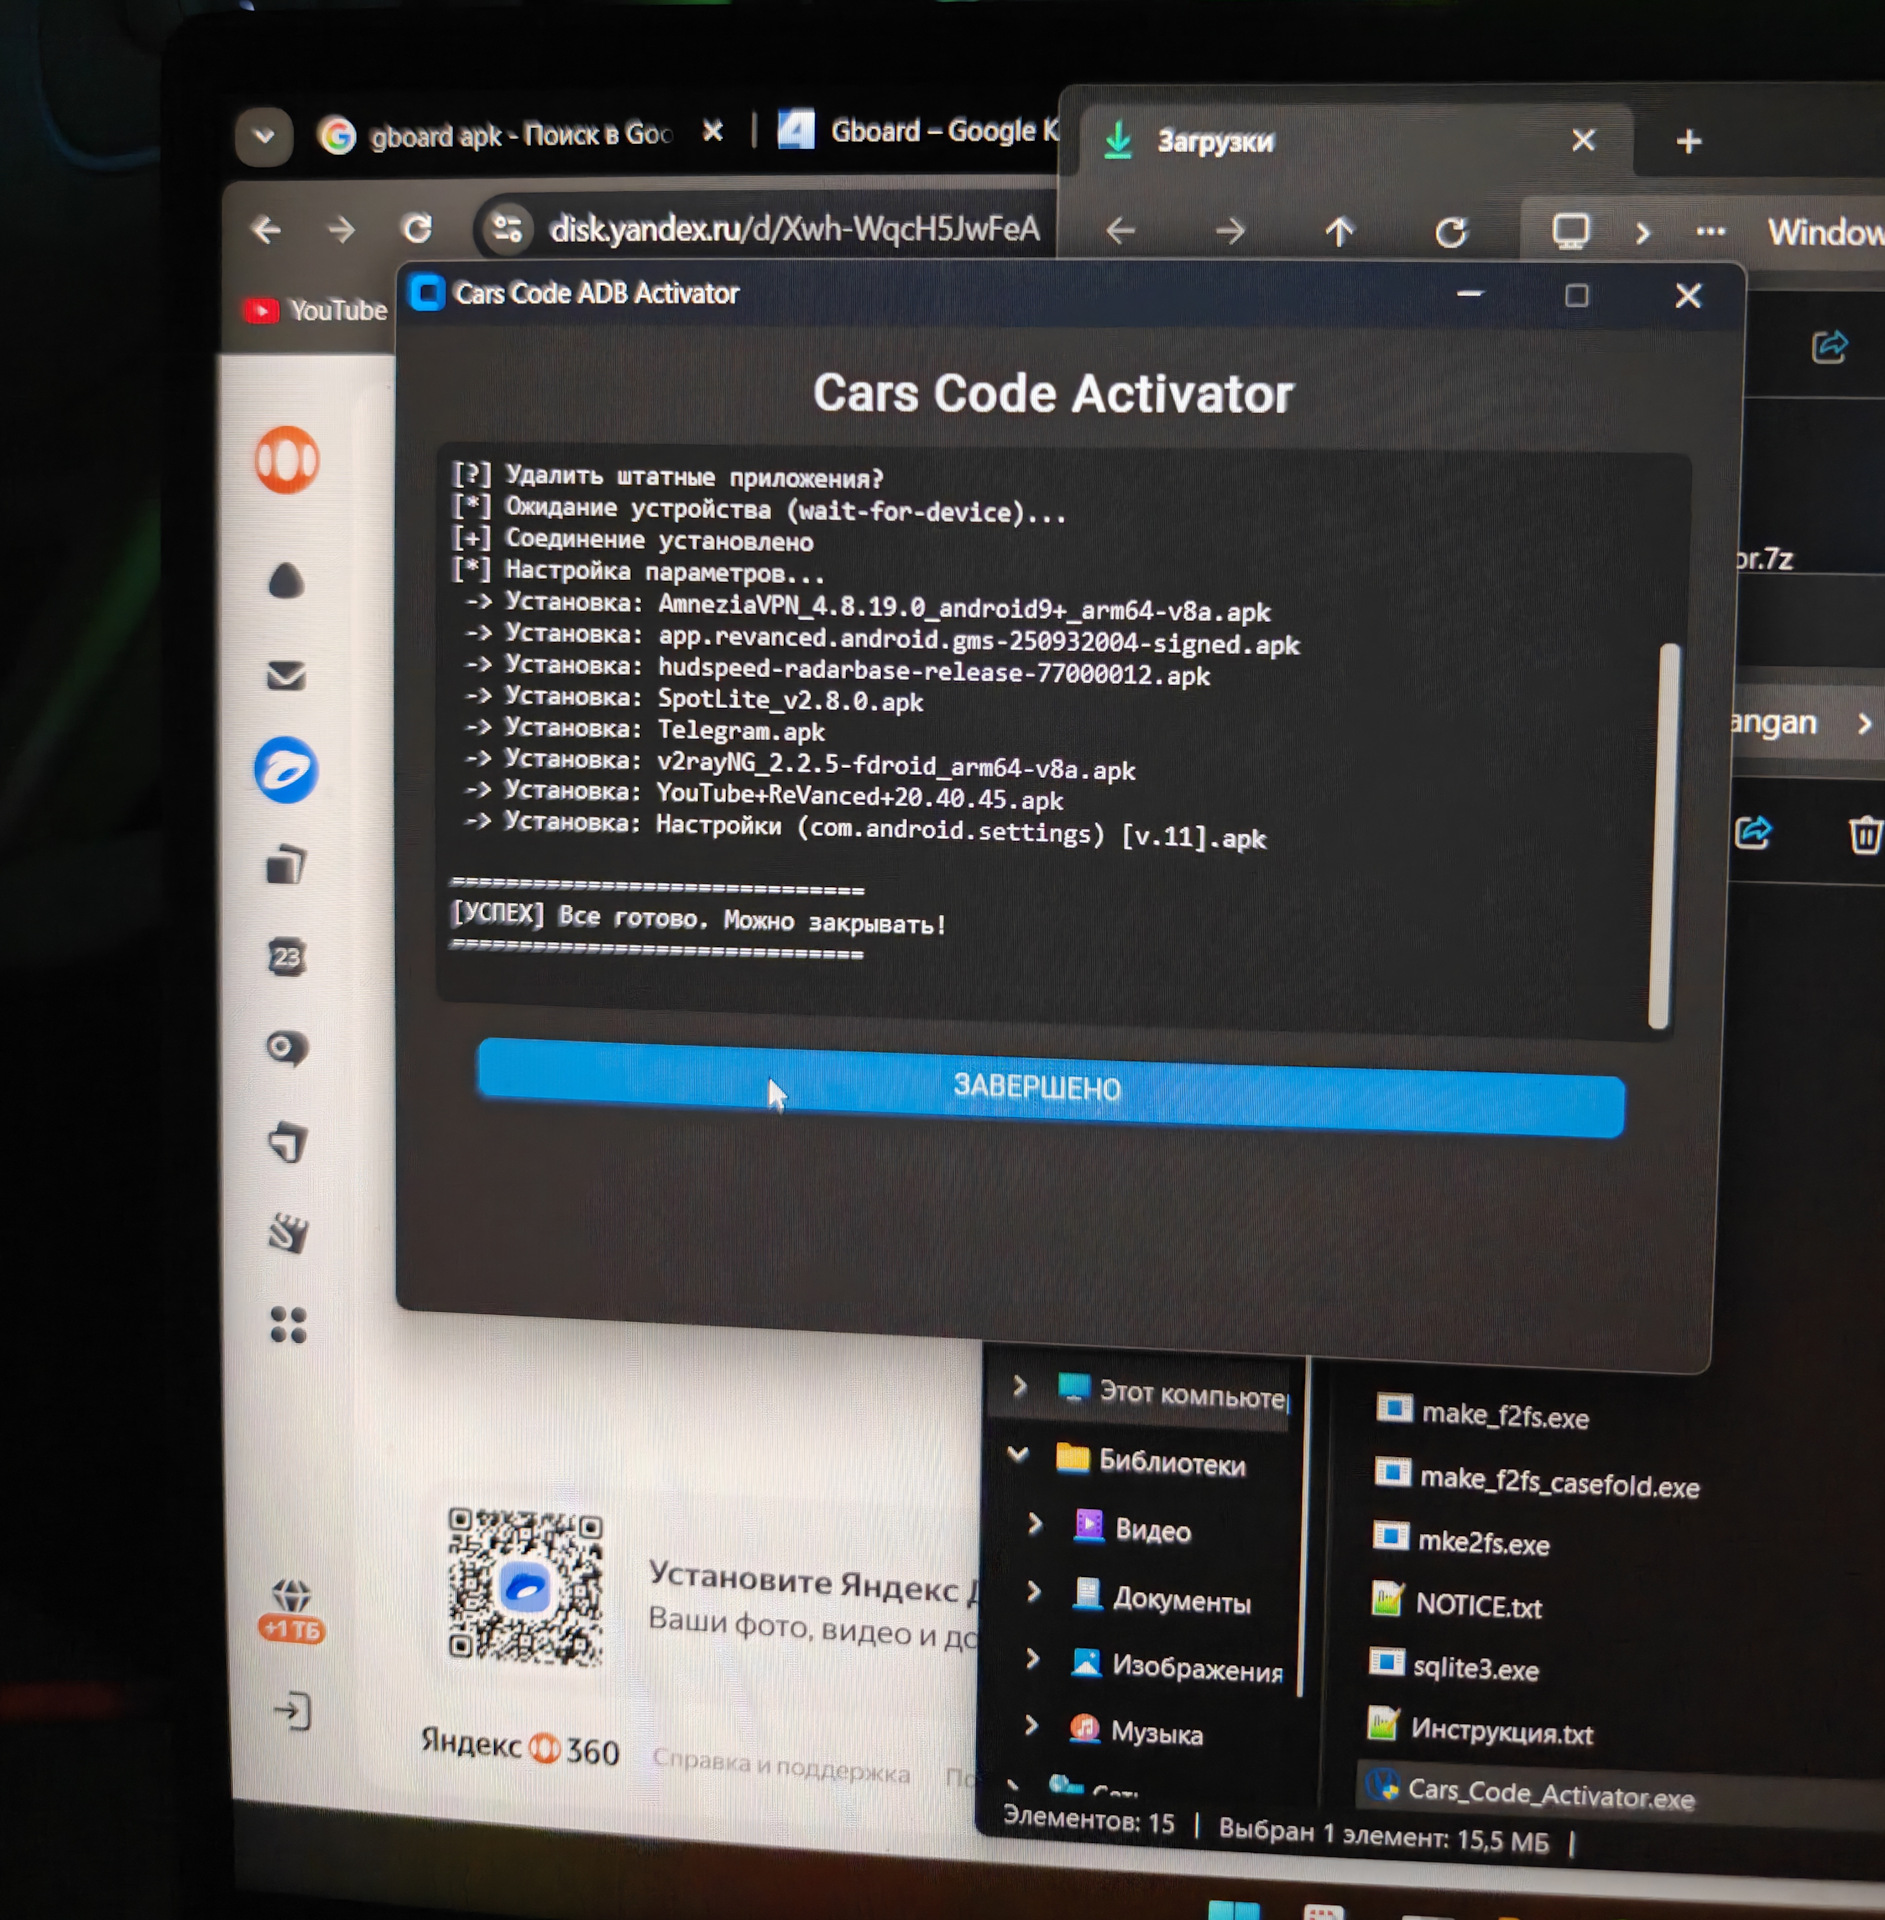Navigate forward in File Explorer
The height and width of the screenshot is (1920, 1885).
point(1231,232)
